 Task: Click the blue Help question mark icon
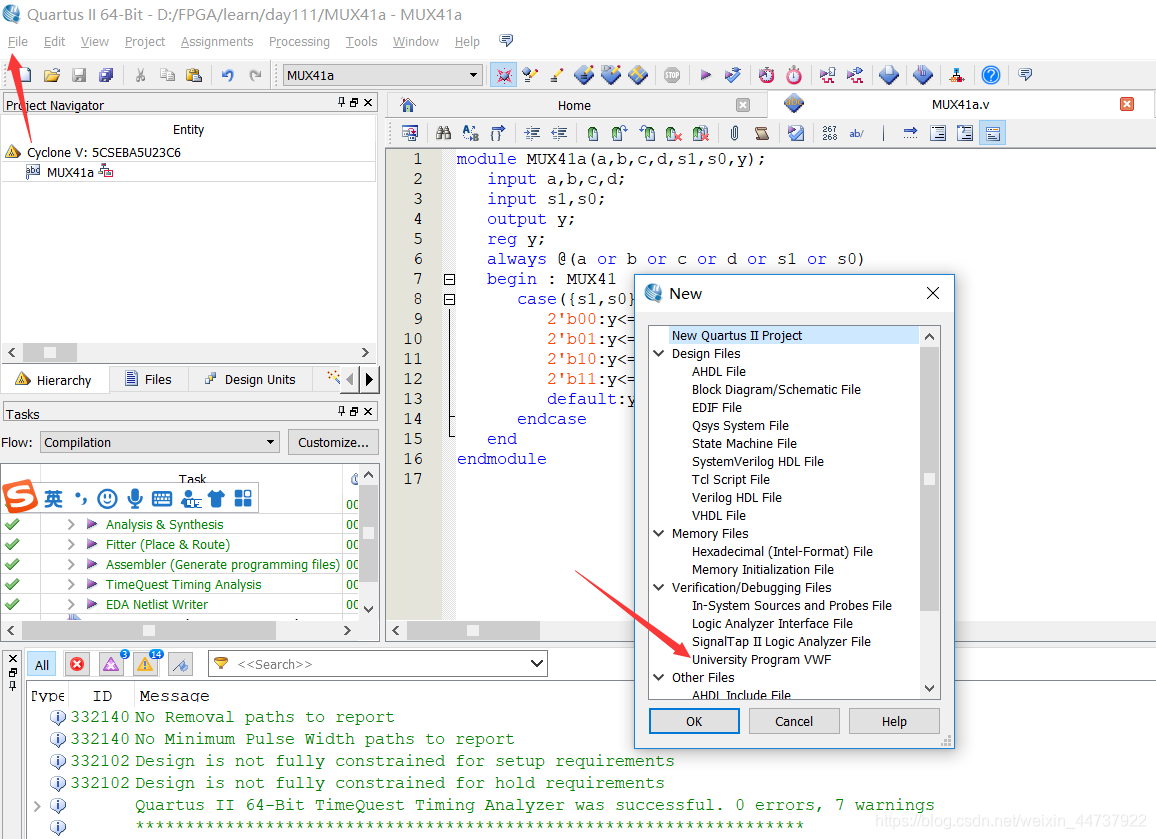(991, 75)
